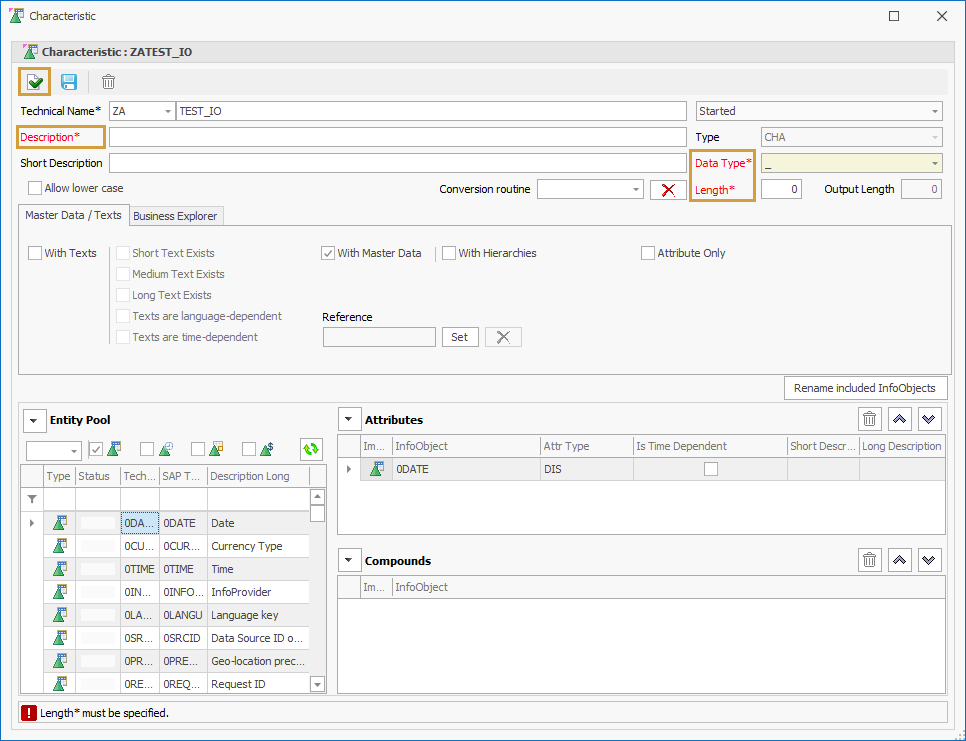Clear the Reference field with X button
966x741 pixels.
[x=503, y=337]
